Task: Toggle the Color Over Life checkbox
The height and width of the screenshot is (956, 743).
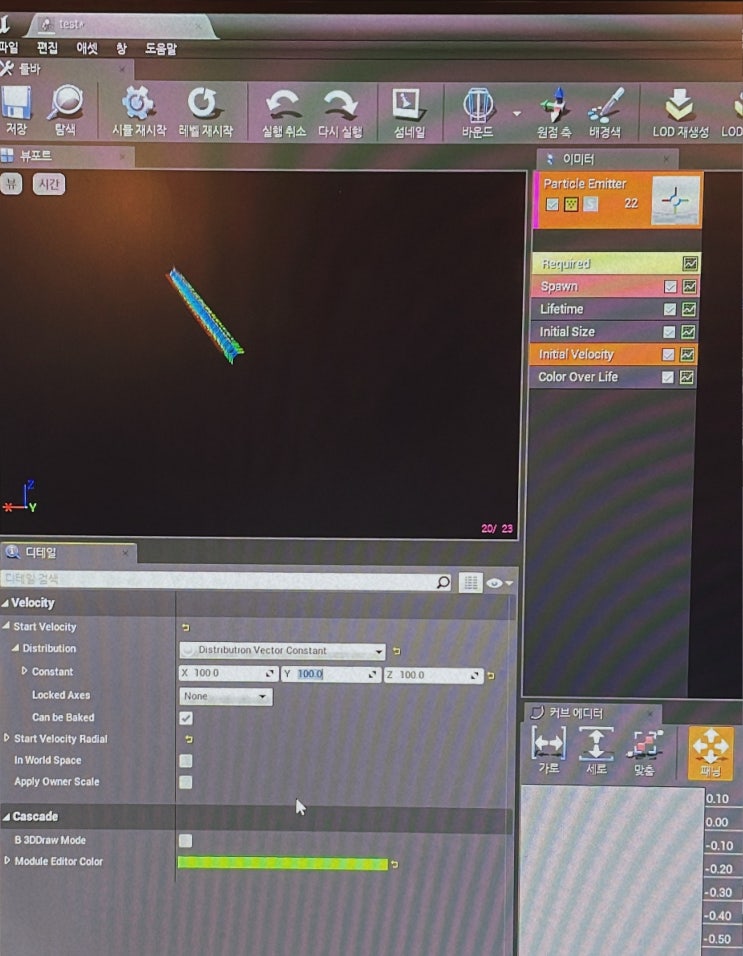Action: [668, 377]
